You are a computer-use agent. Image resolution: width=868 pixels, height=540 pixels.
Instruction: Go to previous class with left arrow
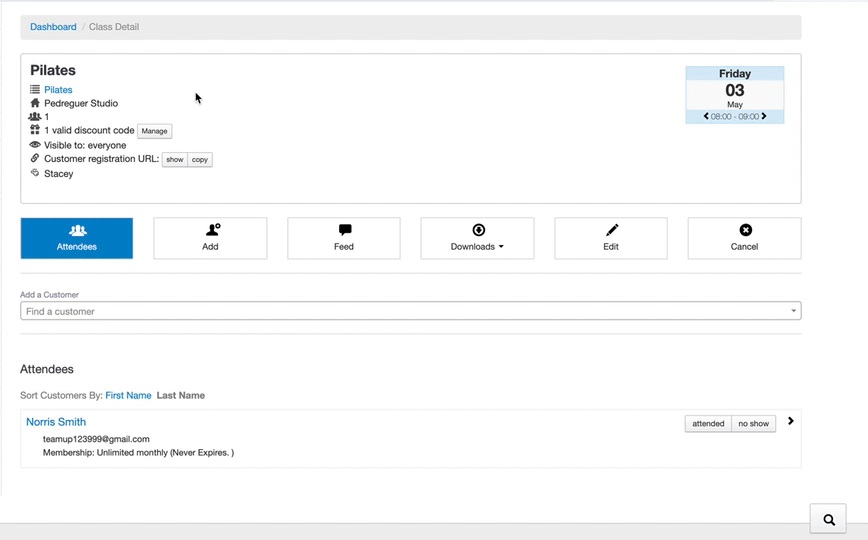706,117
